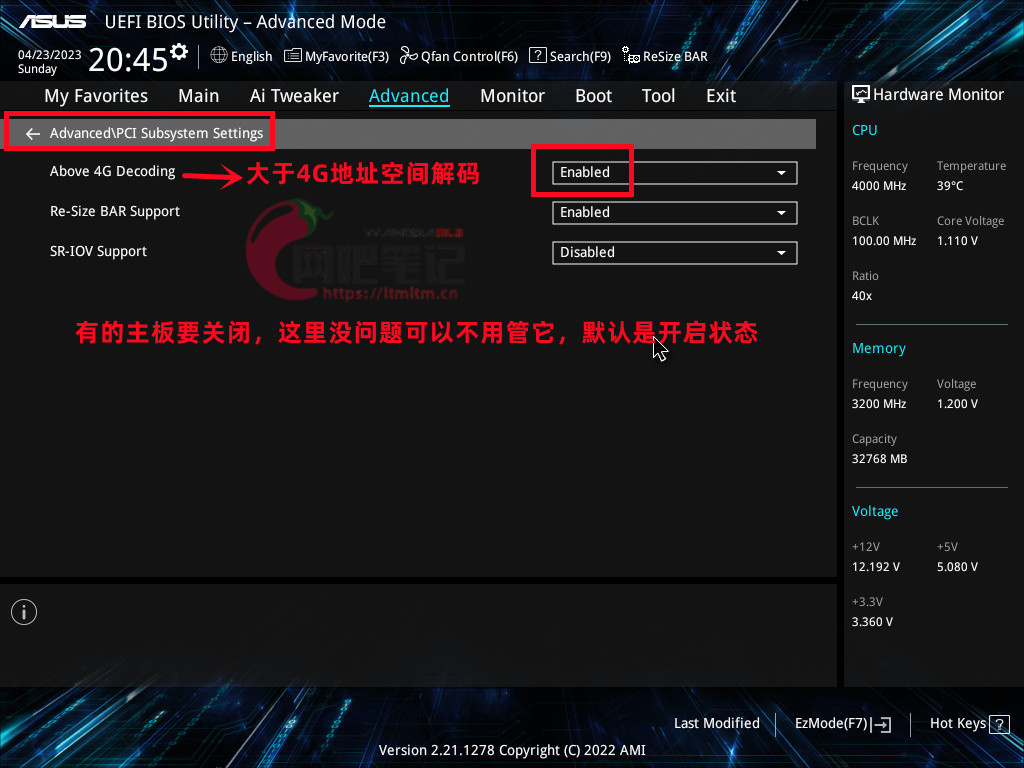
Task: Click the EzMode exit arrow icon
Action: pos(881,724)
